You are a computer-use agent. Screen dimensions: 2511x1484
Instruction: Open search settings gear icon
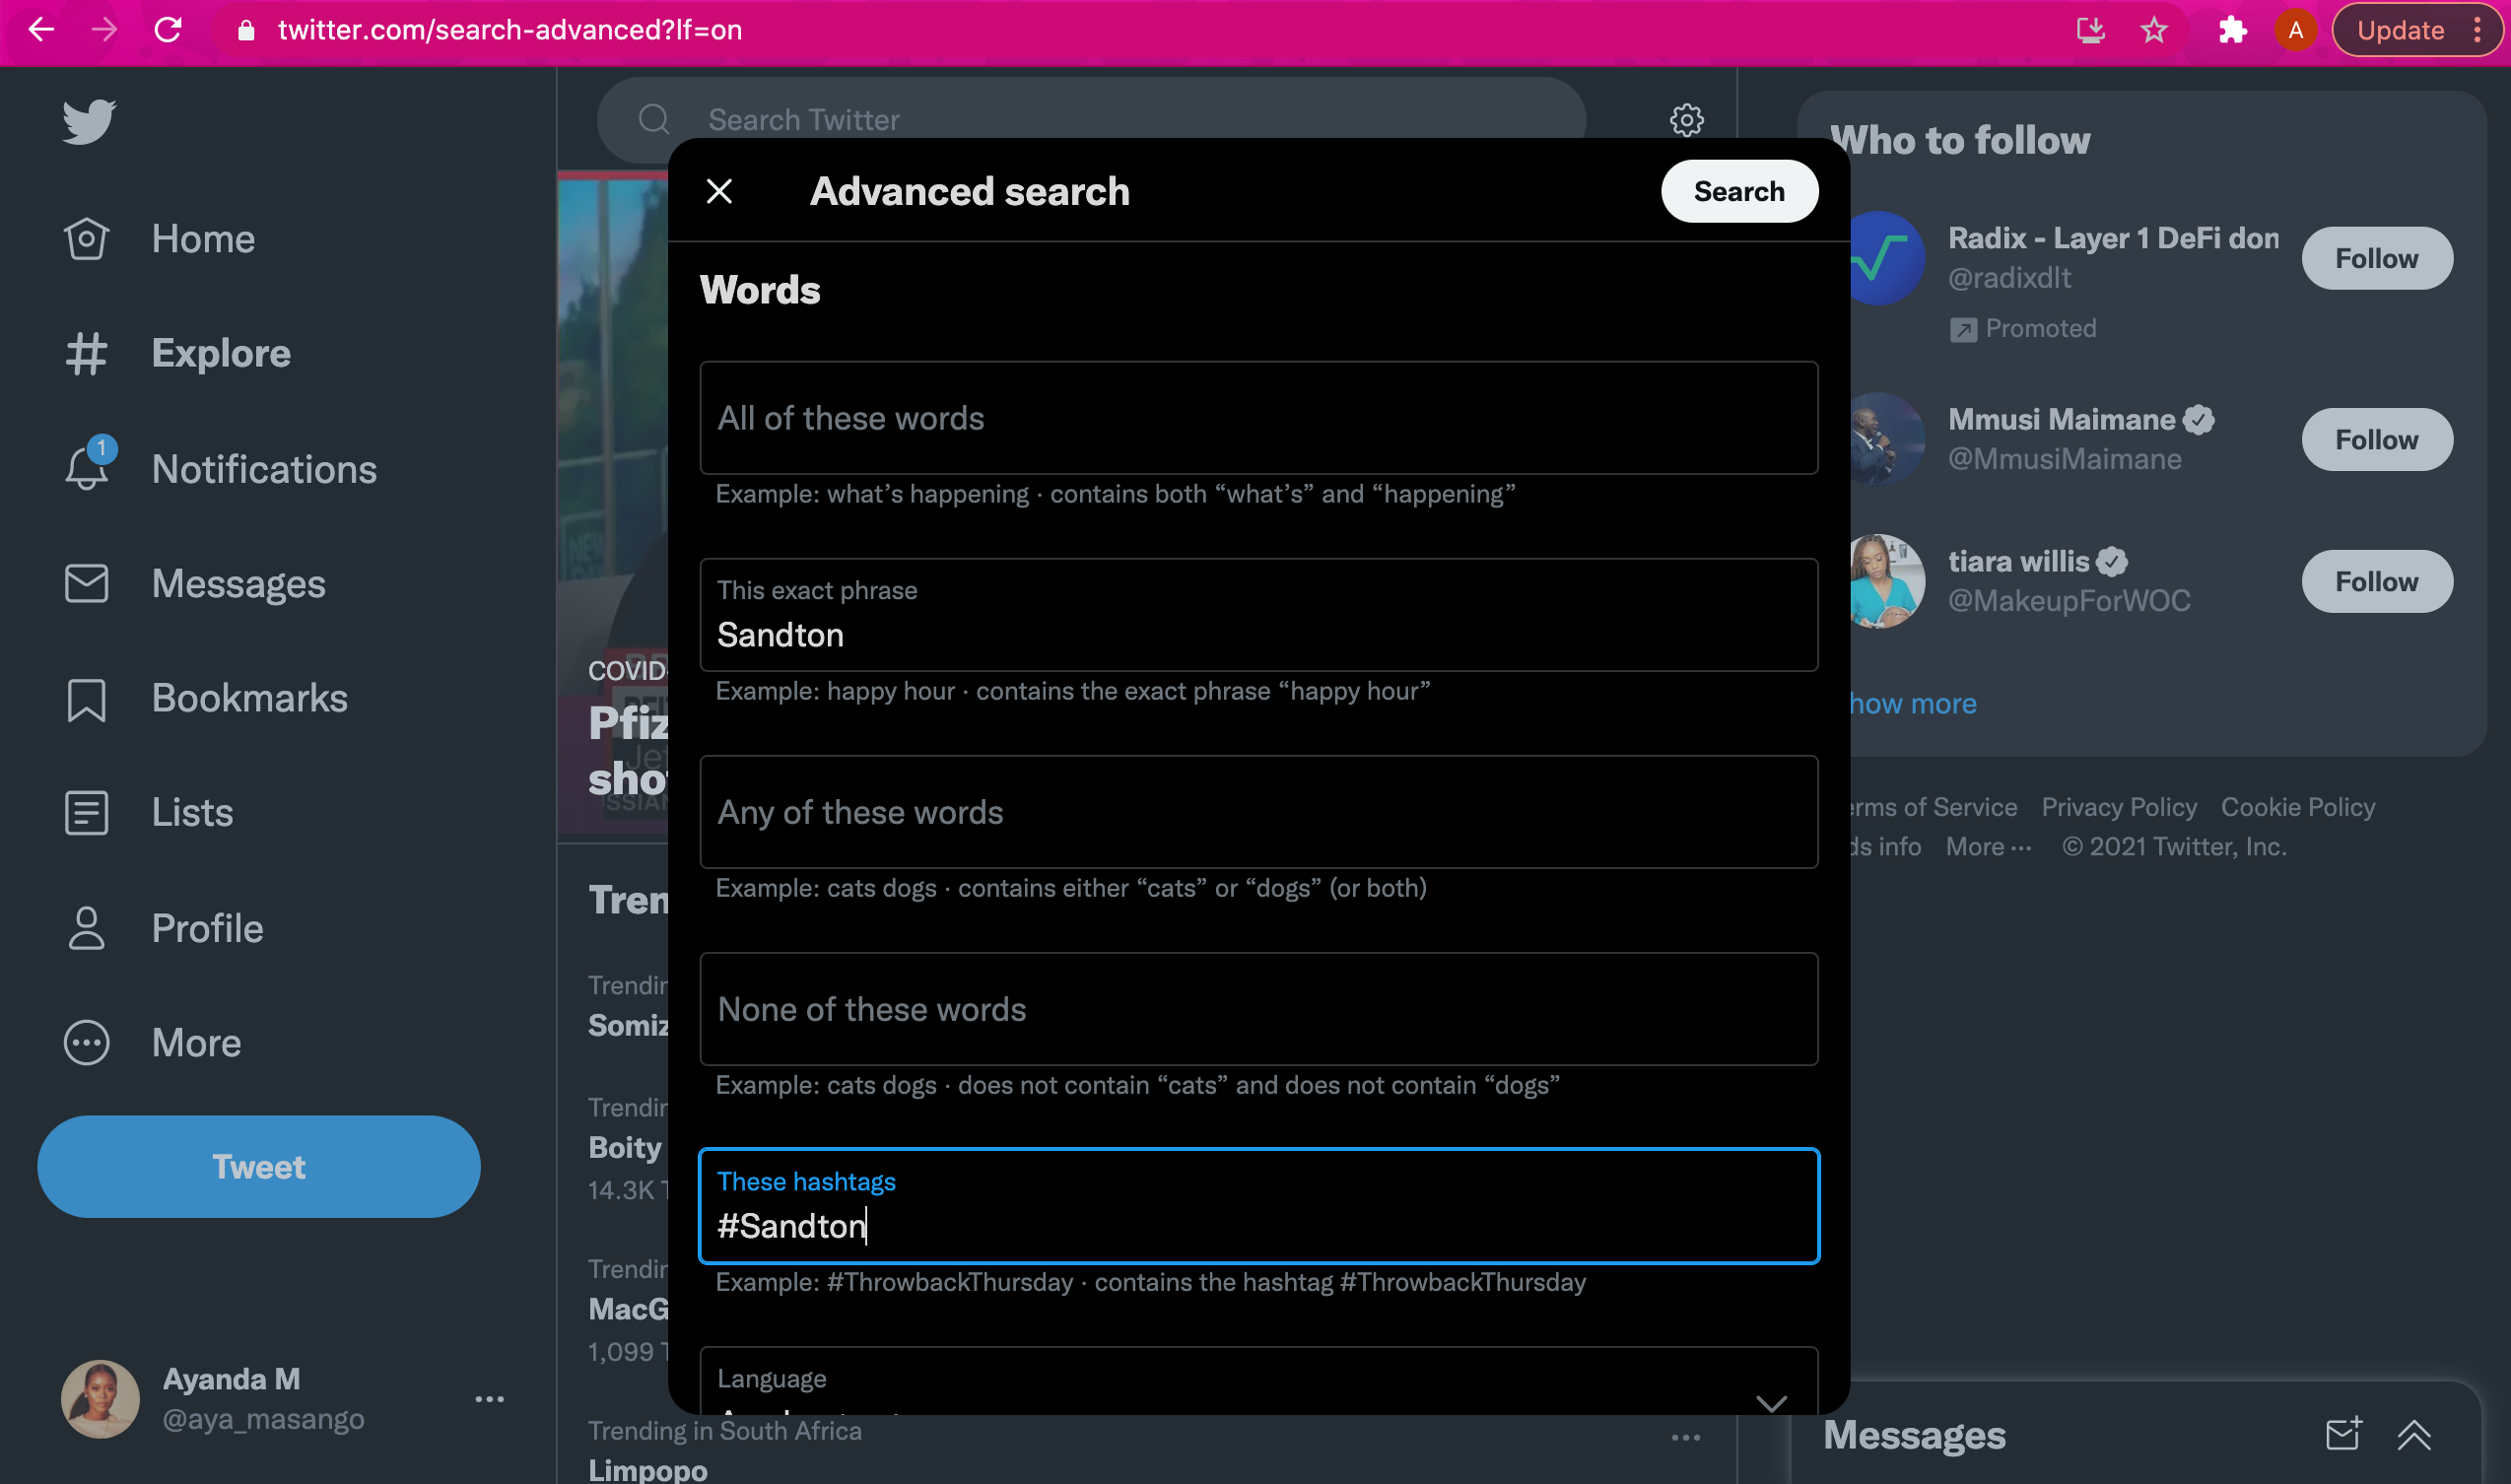click(x=1686, y=120)
